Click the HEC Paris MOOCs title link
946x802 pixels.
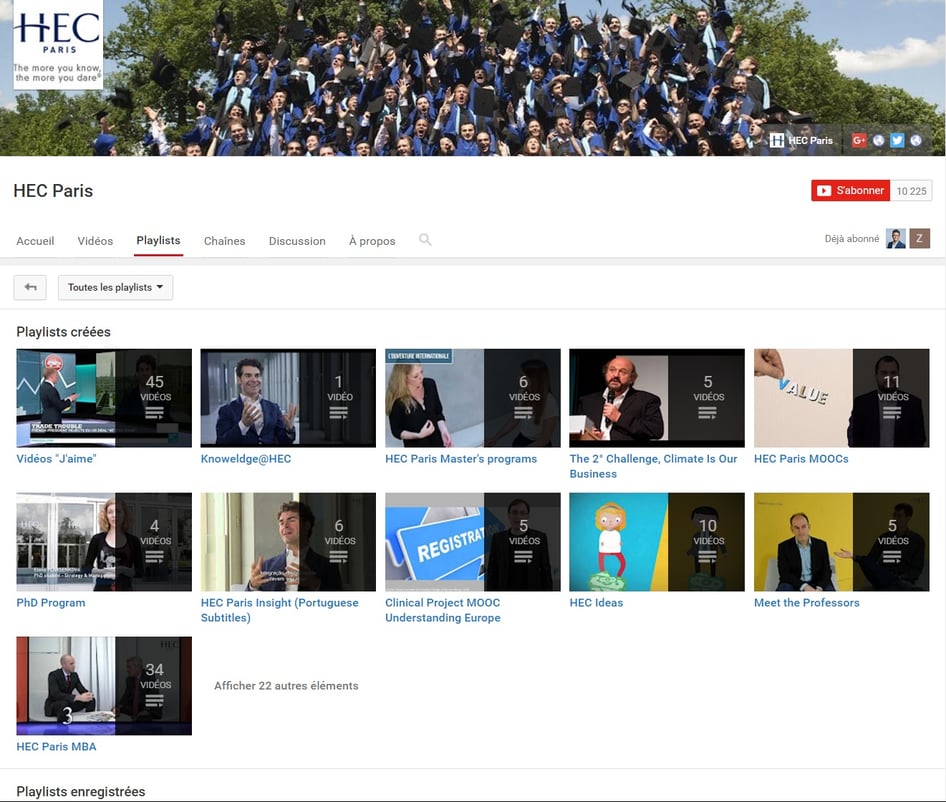tap(801, 459)
